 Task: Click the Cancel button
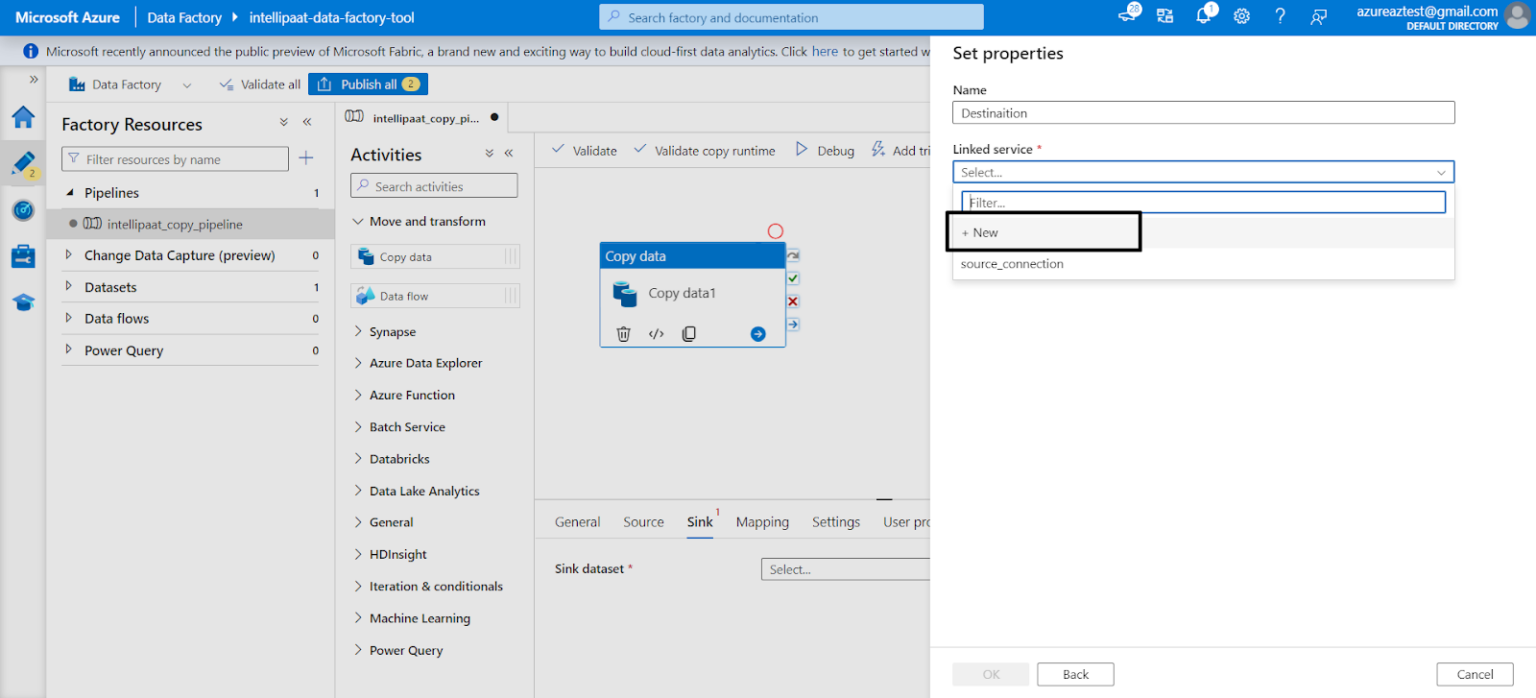pyautogui.click(x=1475, y=674)
